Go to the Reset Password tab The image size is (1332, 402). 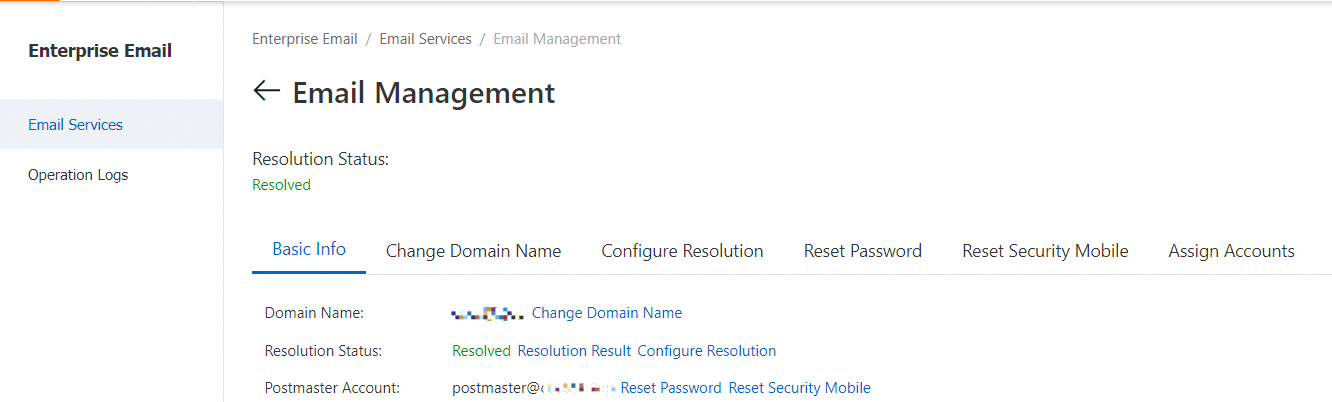pos(862,251)
